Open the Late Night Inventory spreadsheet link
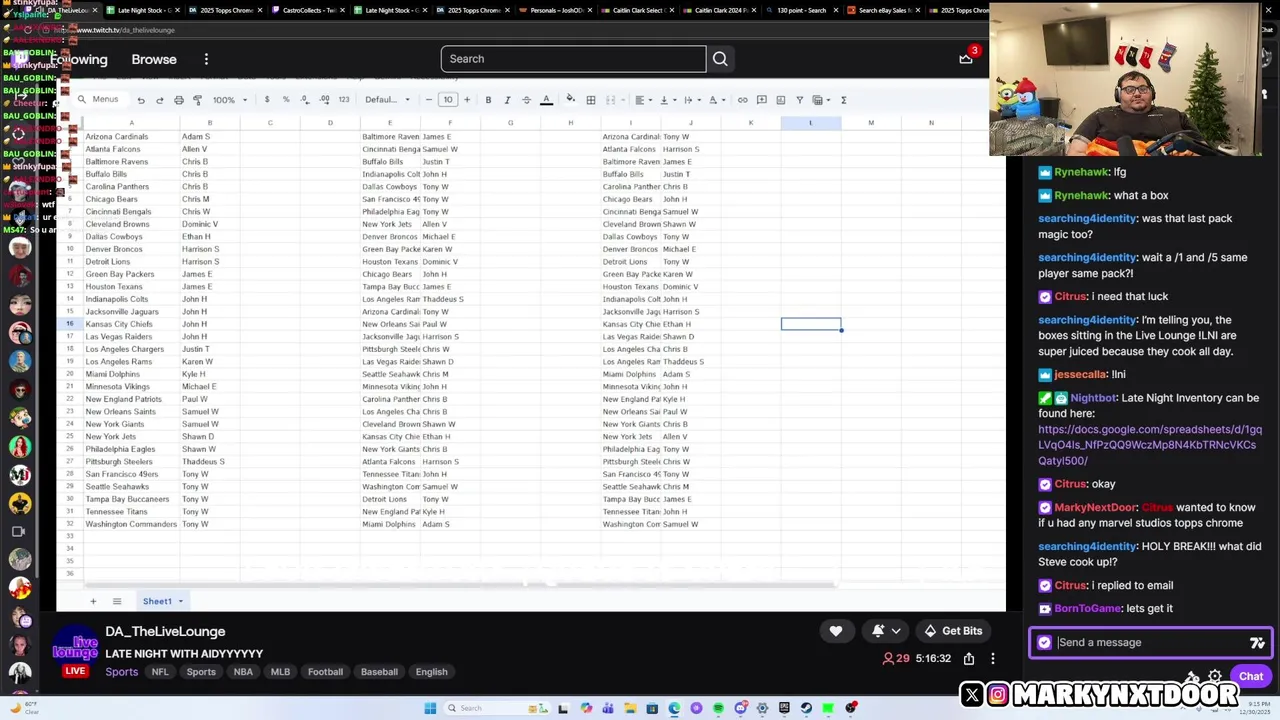 click(1150, 445)
